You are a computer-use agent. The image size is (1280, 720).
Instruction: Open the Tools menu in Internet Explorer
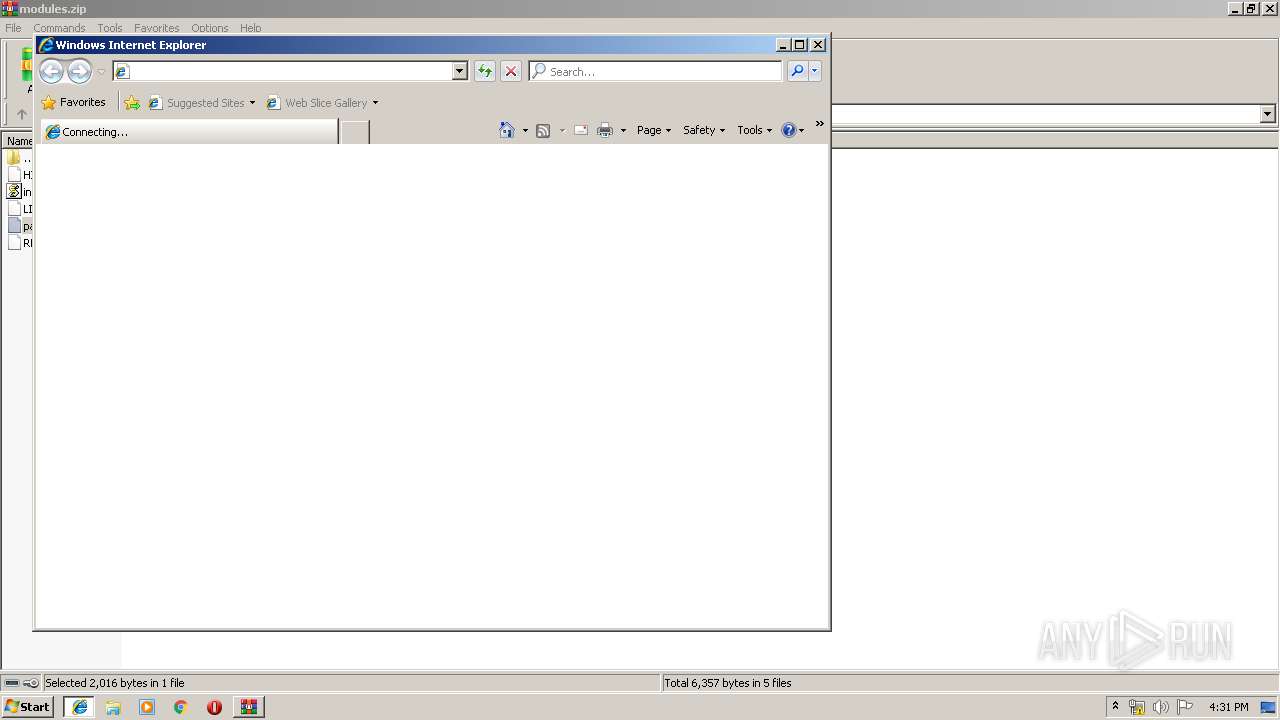755,130
